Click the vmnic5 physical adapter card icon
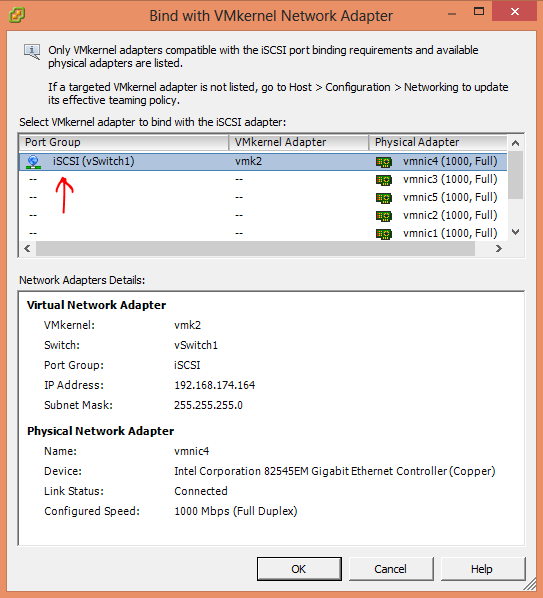 384,198
